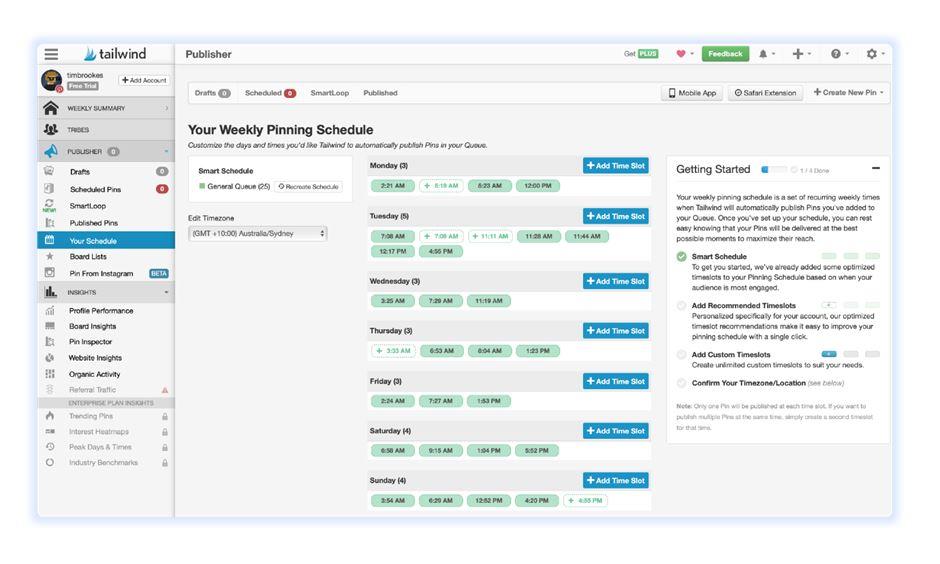Open the Edit Timezone dropdown
The image size is (940, 564).
(258, 233)
